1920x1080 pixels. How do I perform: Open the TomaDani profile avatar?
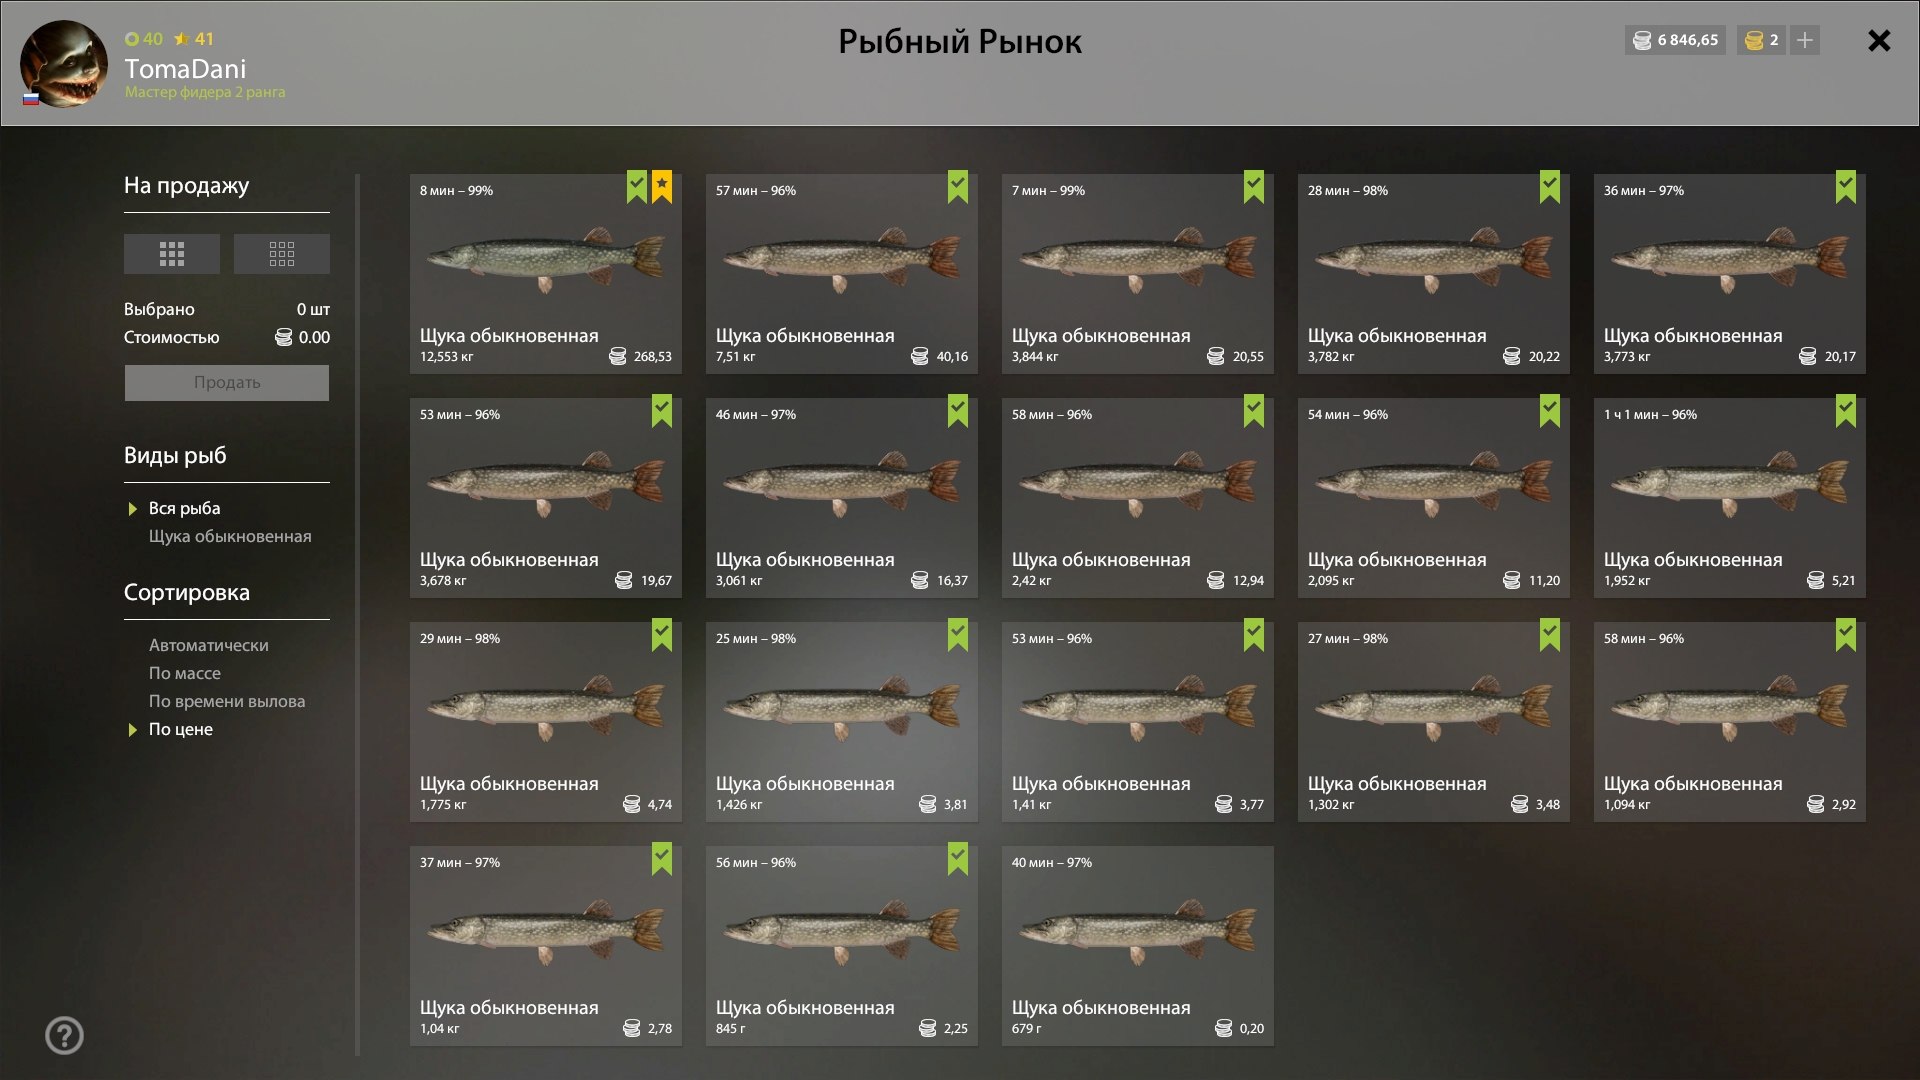coord(64,64)
